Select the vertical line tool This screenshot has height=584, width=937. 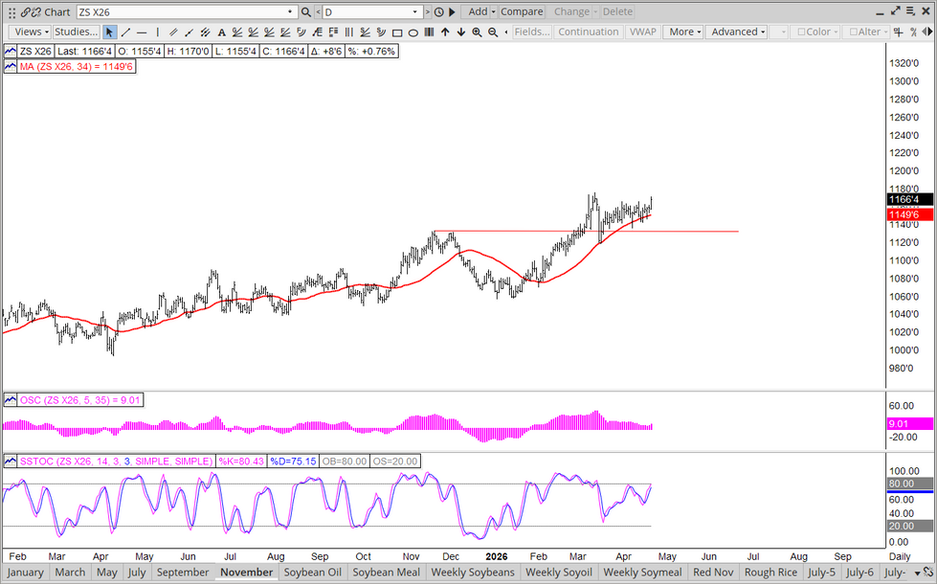158,32
